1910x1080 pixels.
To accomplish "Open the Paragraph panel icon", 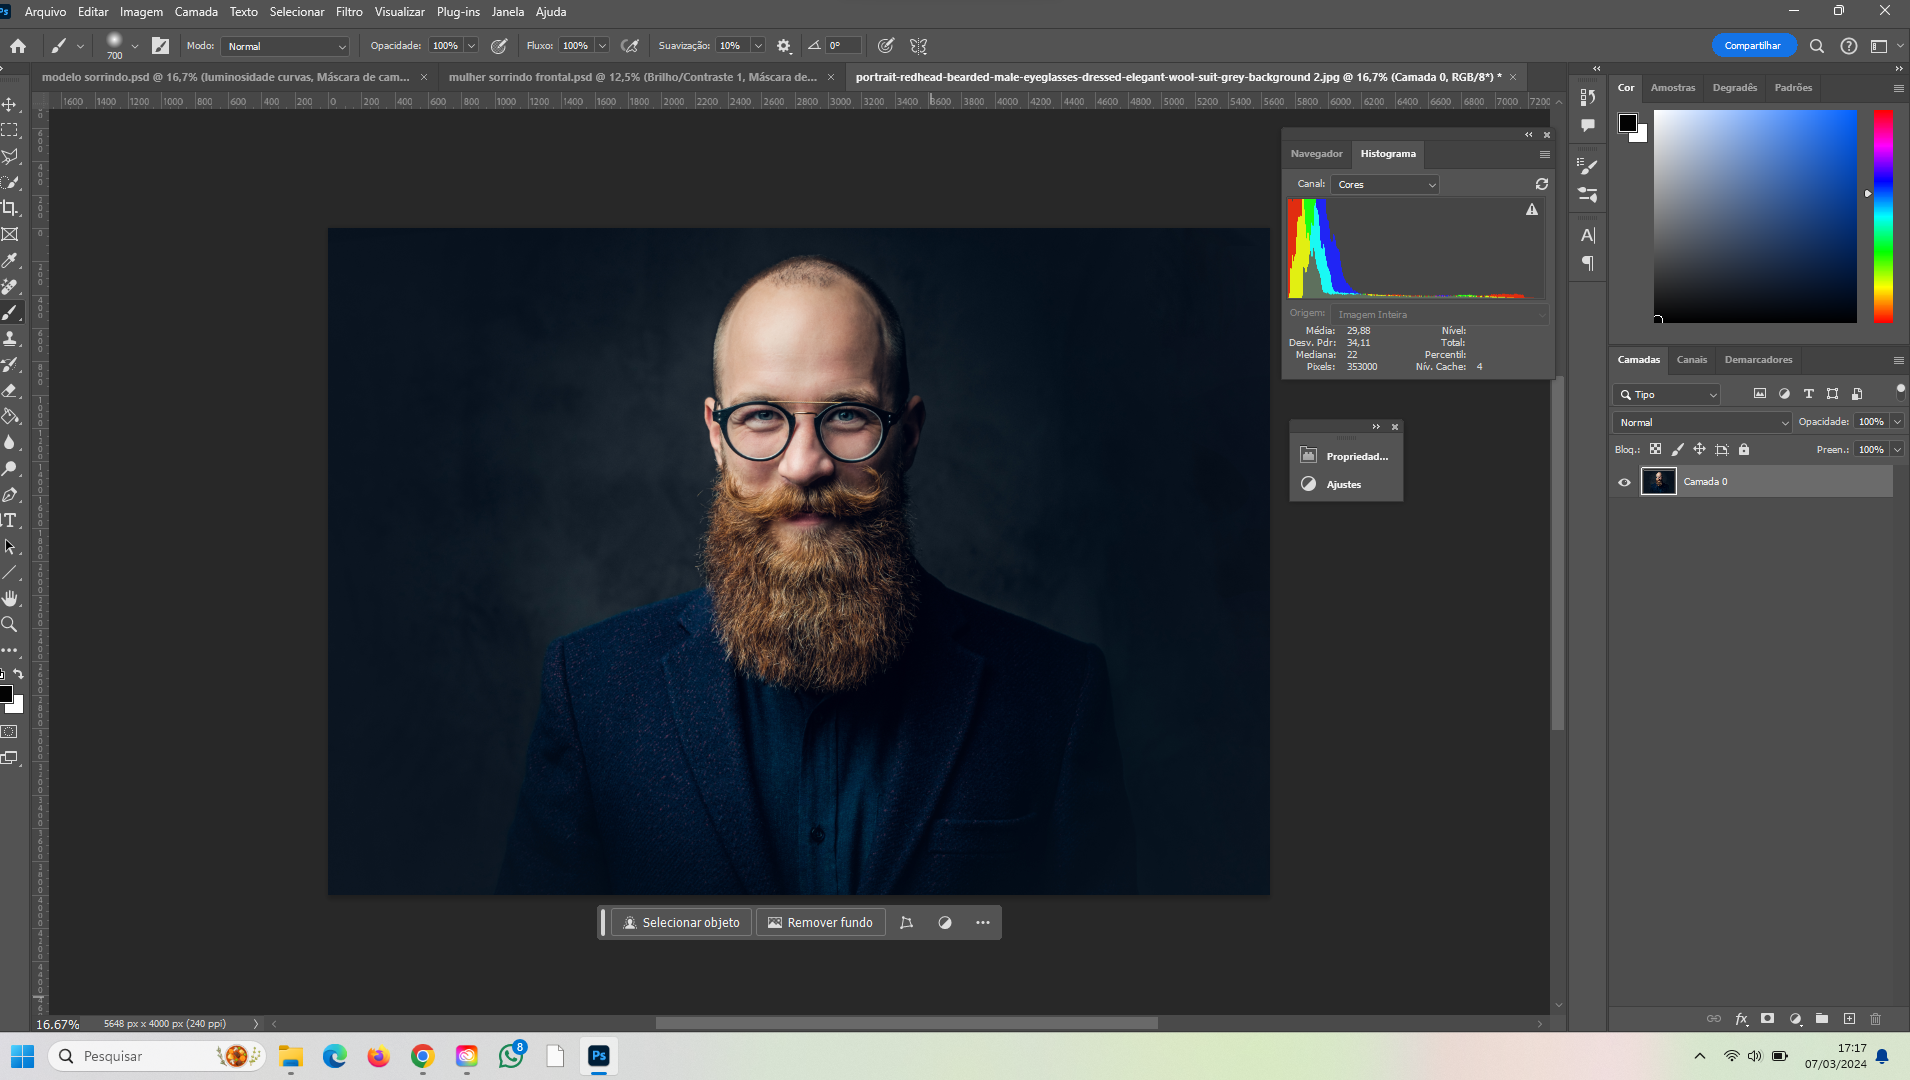I will [1587, 264].
